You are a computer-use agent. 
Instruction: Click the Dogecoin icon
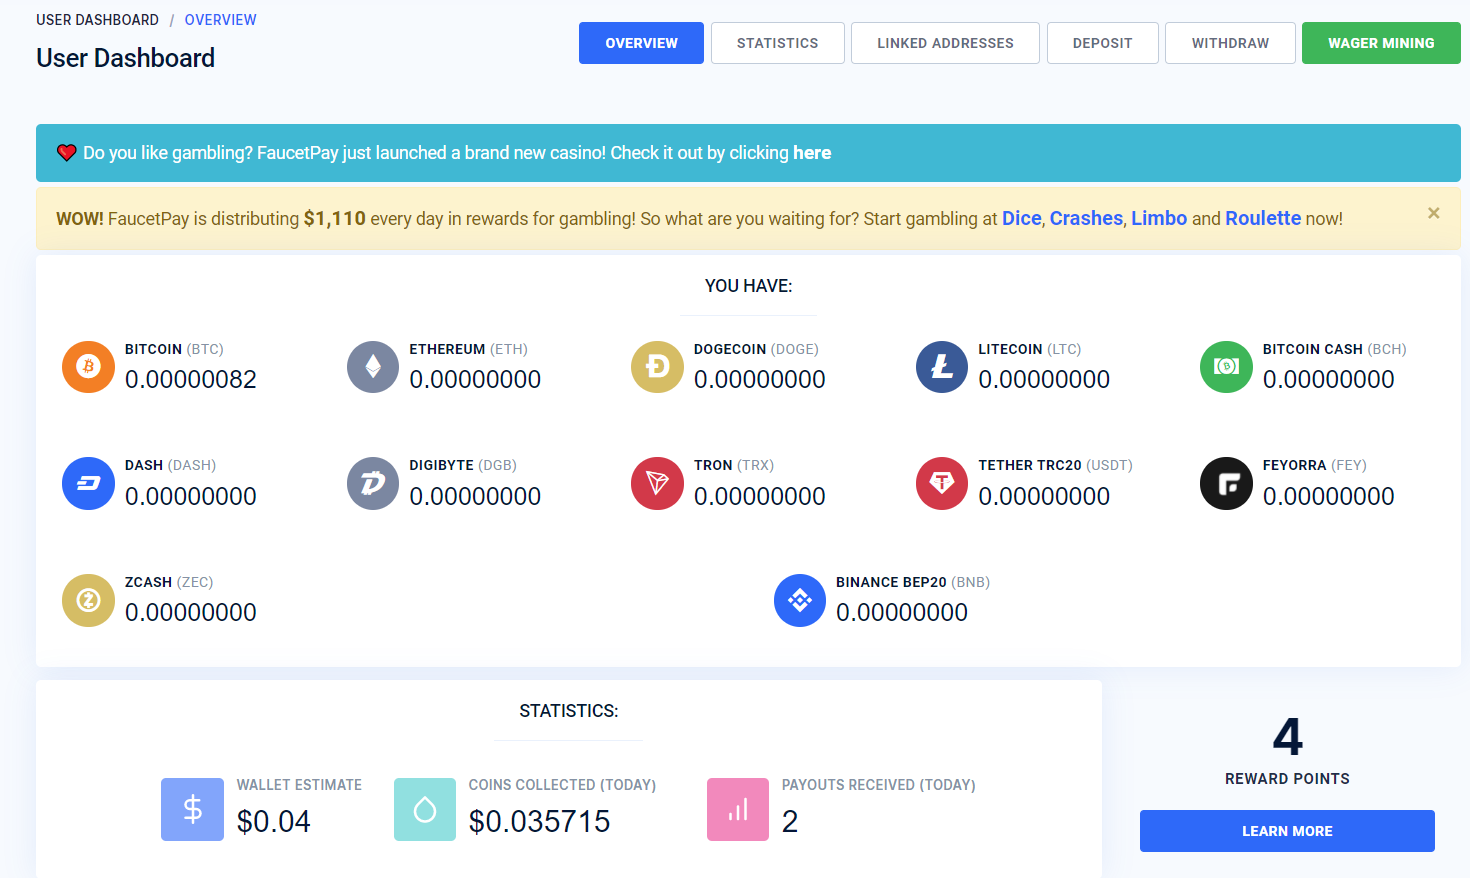click(x=657, y=366)
